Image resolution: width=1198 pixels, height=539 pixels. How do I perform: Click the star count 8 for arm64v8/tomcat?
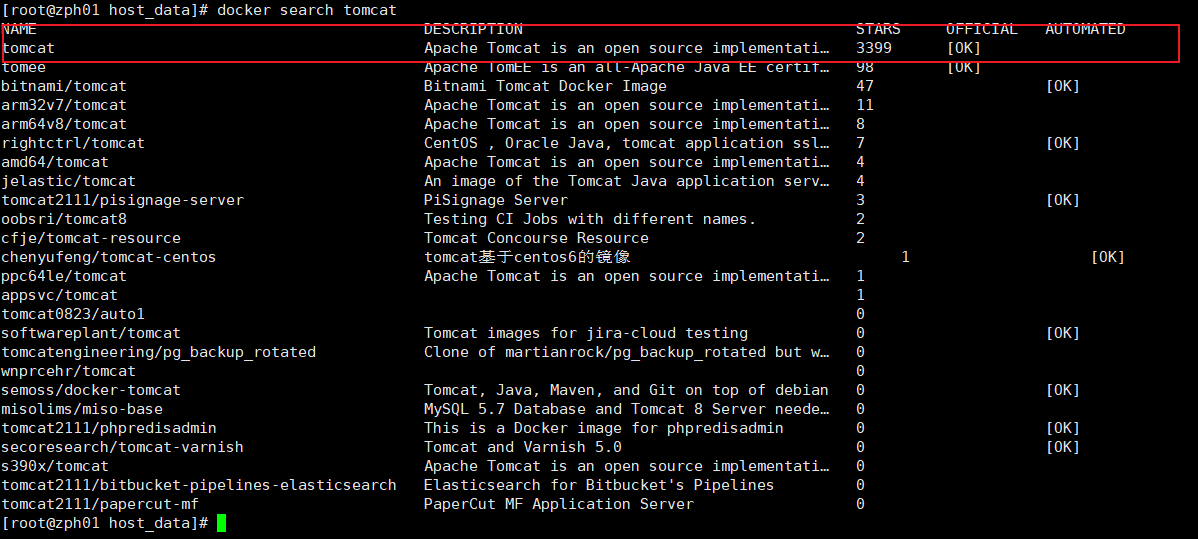(x=860, y=124)
